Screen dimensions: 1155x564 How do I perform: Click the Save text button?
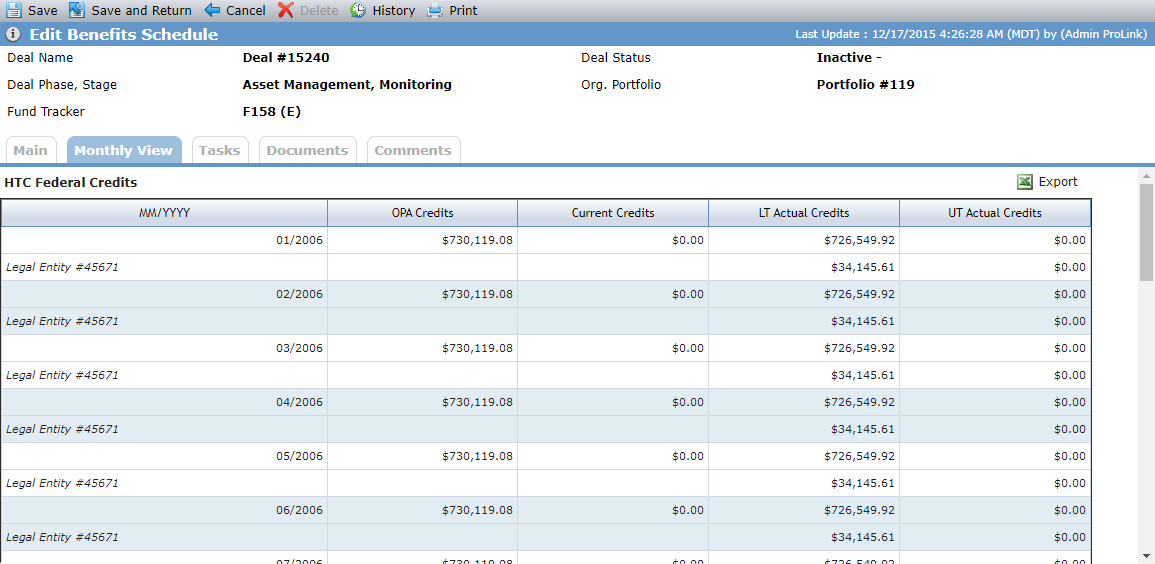point(43,11)
